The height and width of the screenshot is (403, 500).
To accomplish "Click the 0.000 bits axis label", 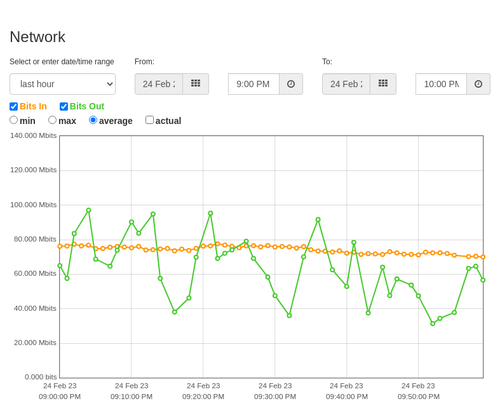I will pos(41,377).
